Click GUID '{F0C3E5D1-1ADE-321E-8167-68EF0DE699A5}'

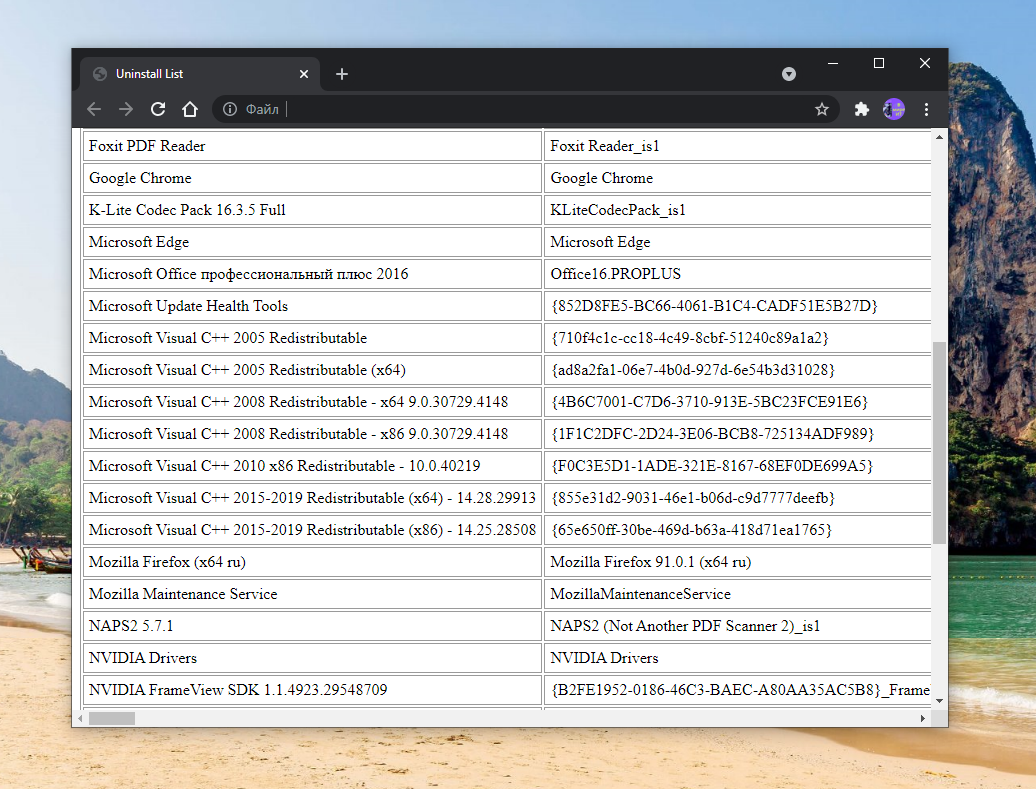737,466
